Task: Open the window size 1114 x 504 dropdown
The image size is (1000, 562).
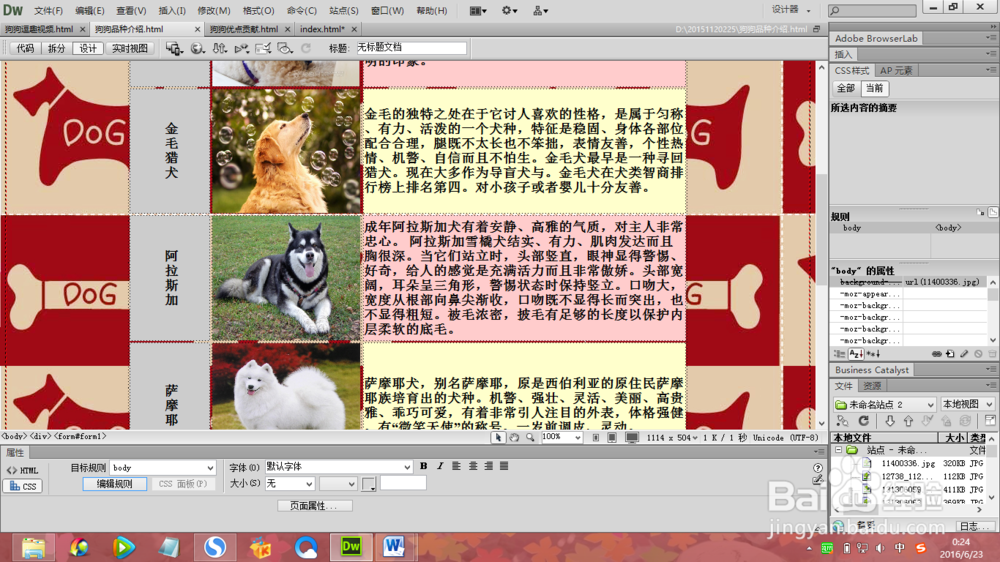Action: [x=672, y=438]
